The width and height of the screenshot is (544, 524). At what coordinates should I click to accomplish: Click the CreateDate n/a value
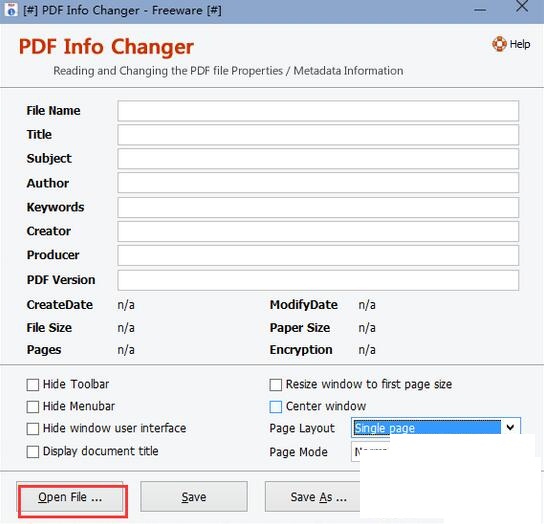tap(126, 305)
